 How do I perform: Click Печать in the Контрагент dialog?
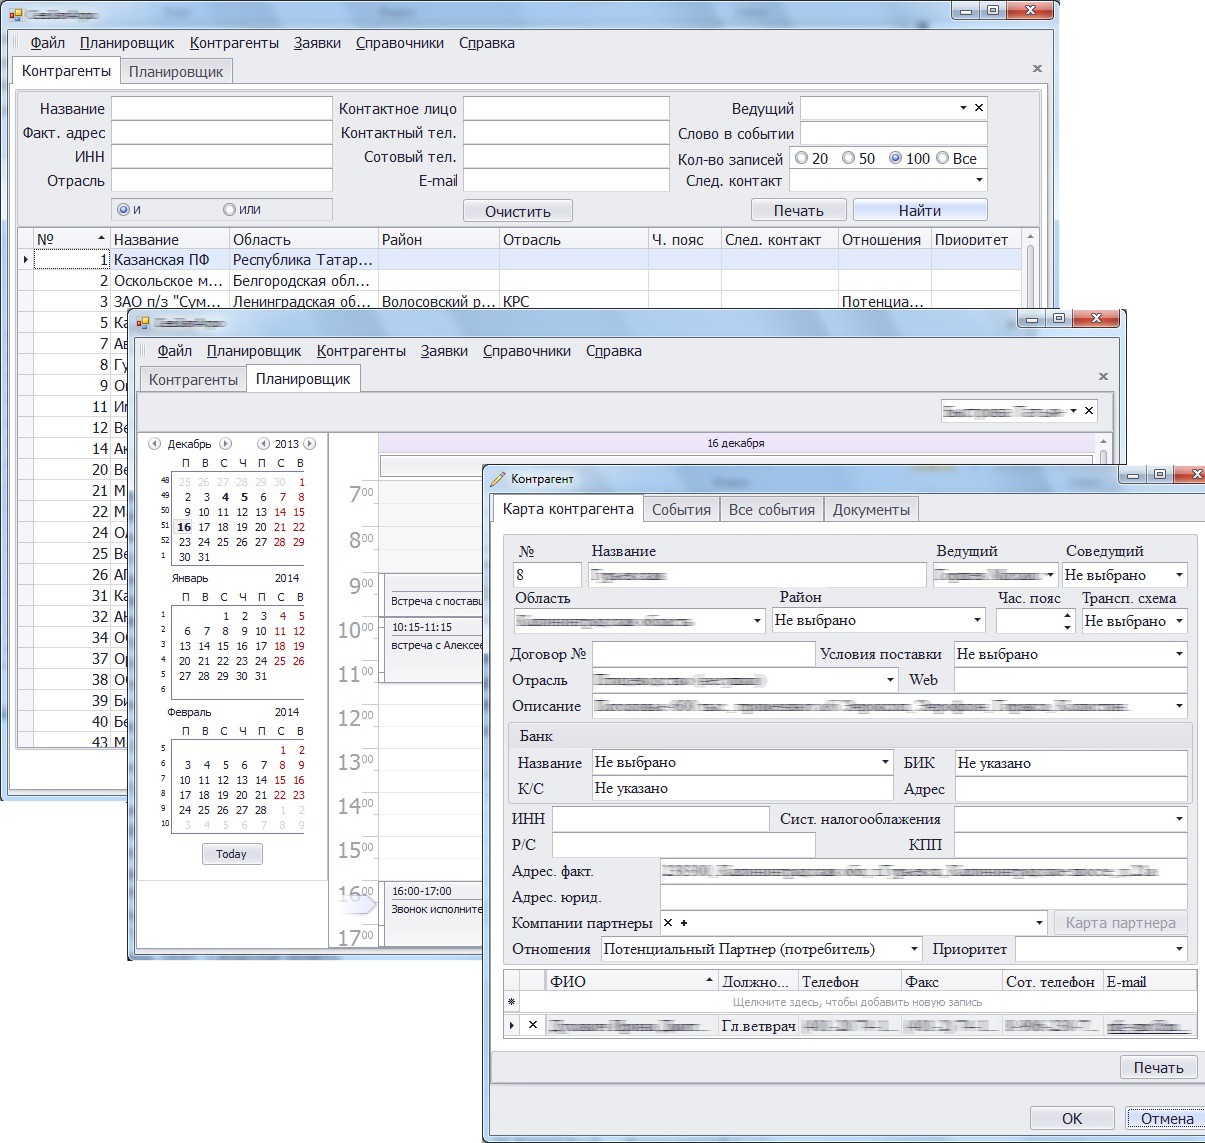1158,1068
